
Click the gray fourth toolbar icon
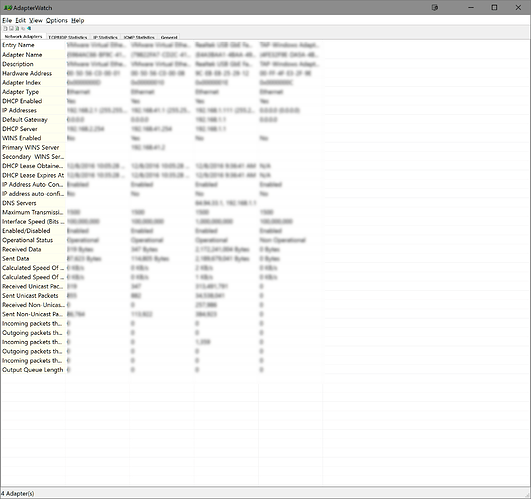pos(23,28)
